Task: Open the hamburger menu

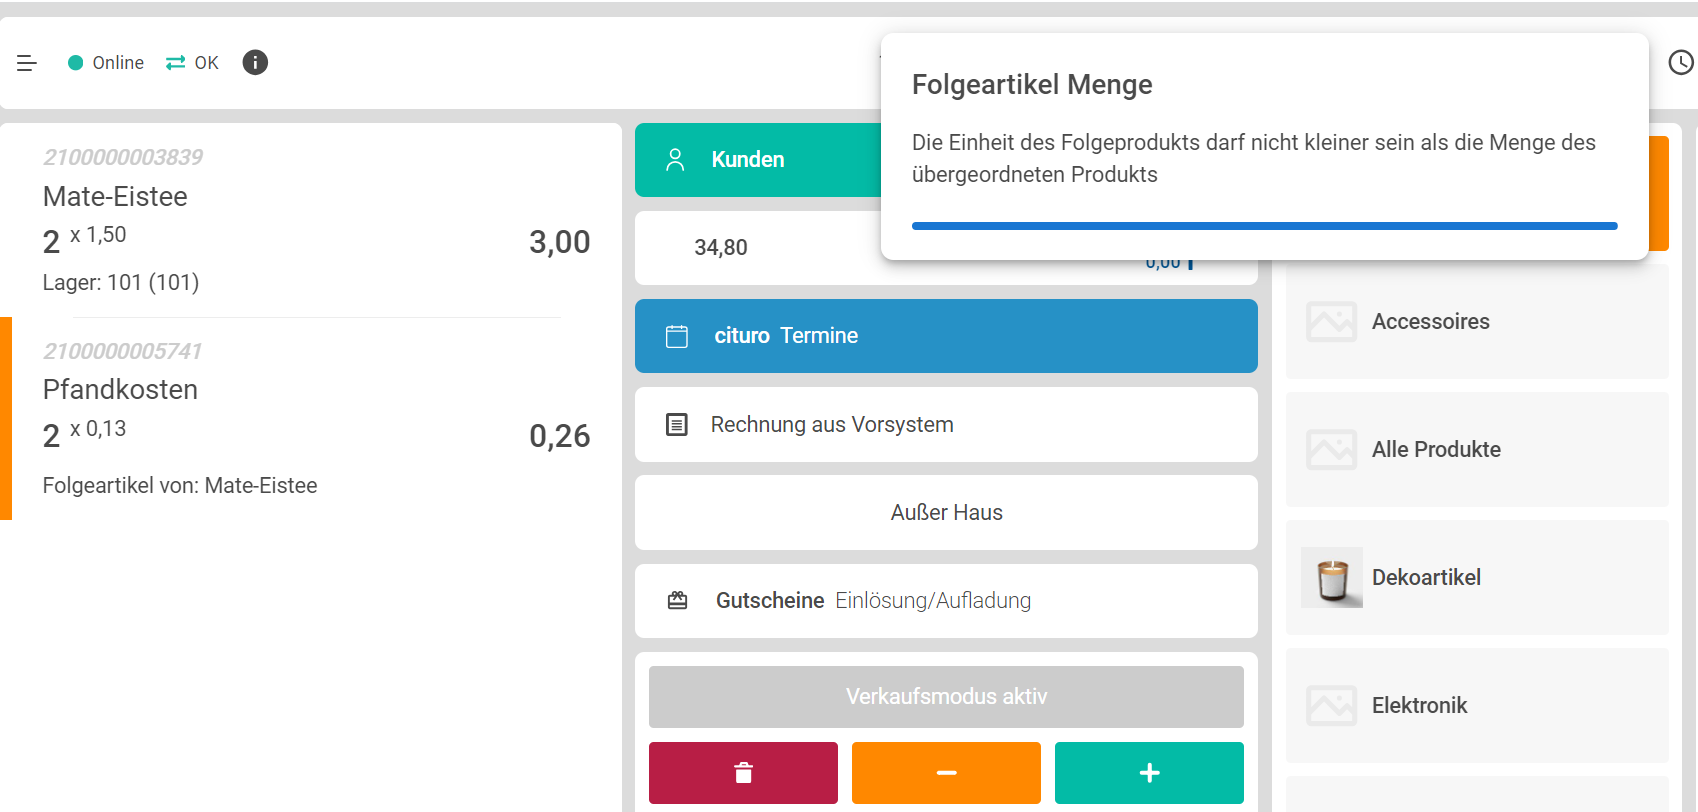Action: [x=27, y=63]
